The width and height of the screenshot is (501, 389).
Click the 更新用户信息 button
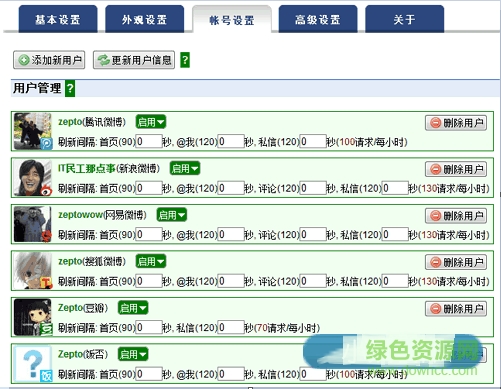134,60
